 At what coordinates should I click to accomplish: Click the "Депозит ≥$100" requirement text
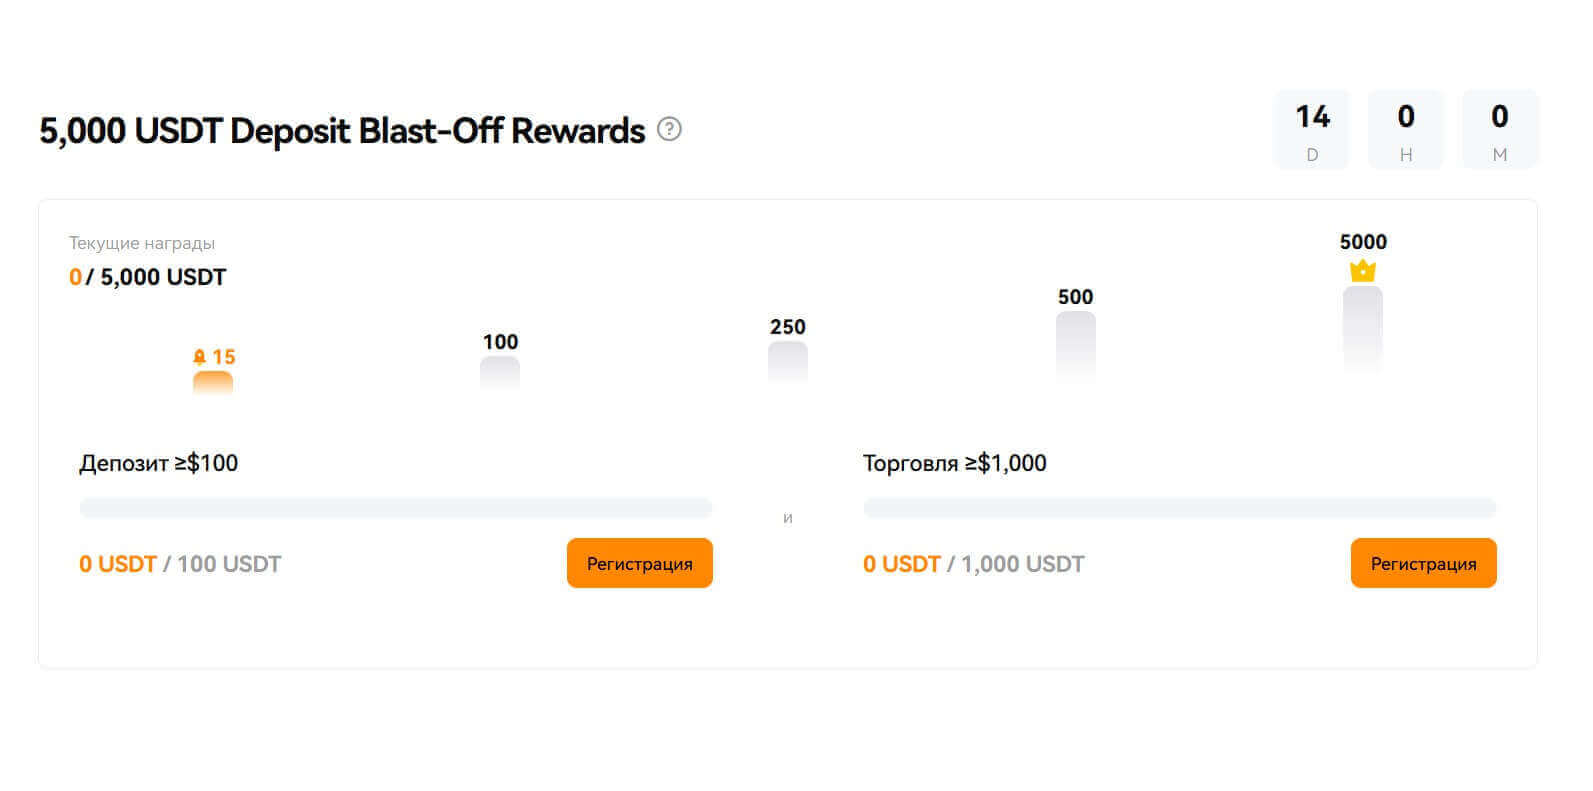pyautogui.click(x=159, y=463)
